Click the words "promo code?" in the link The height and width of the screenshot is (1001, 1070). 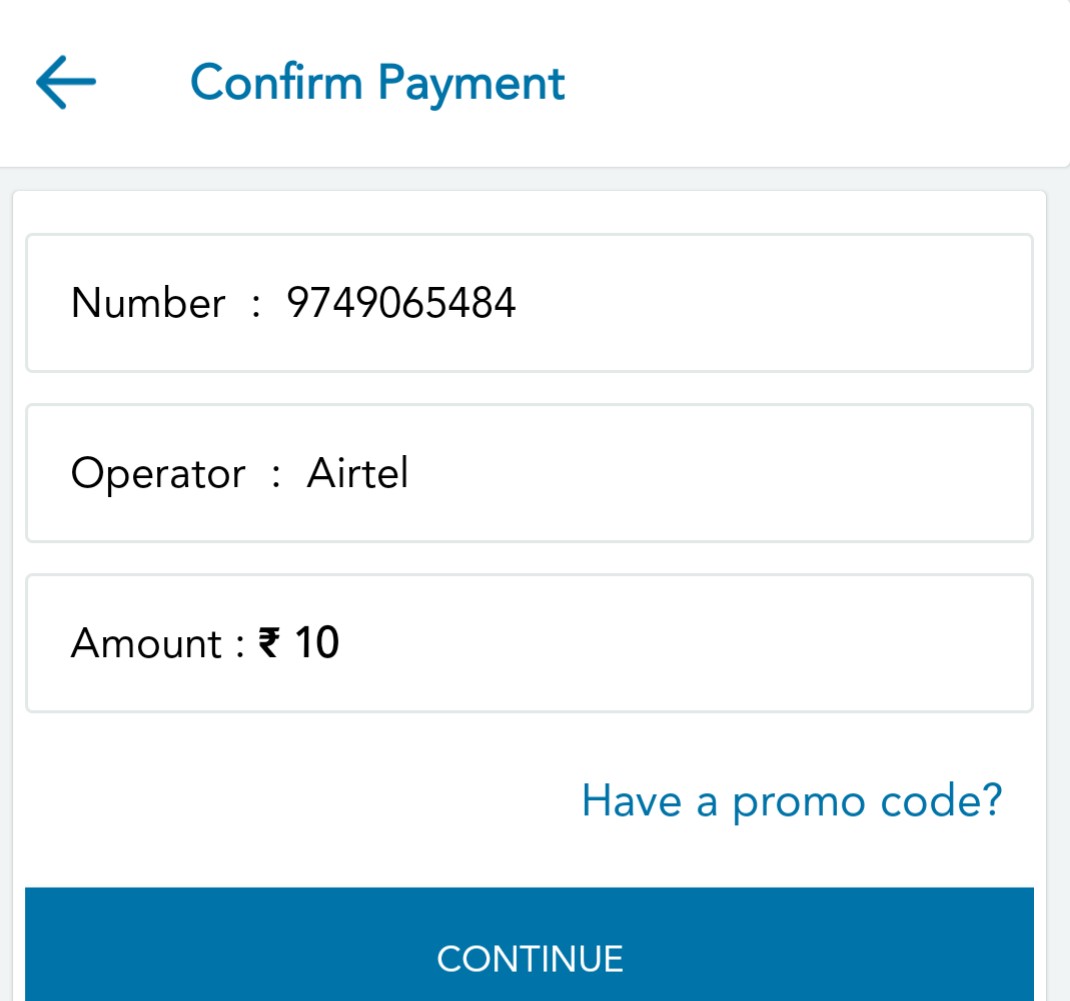pyautogui.click(x=867, y=801)
